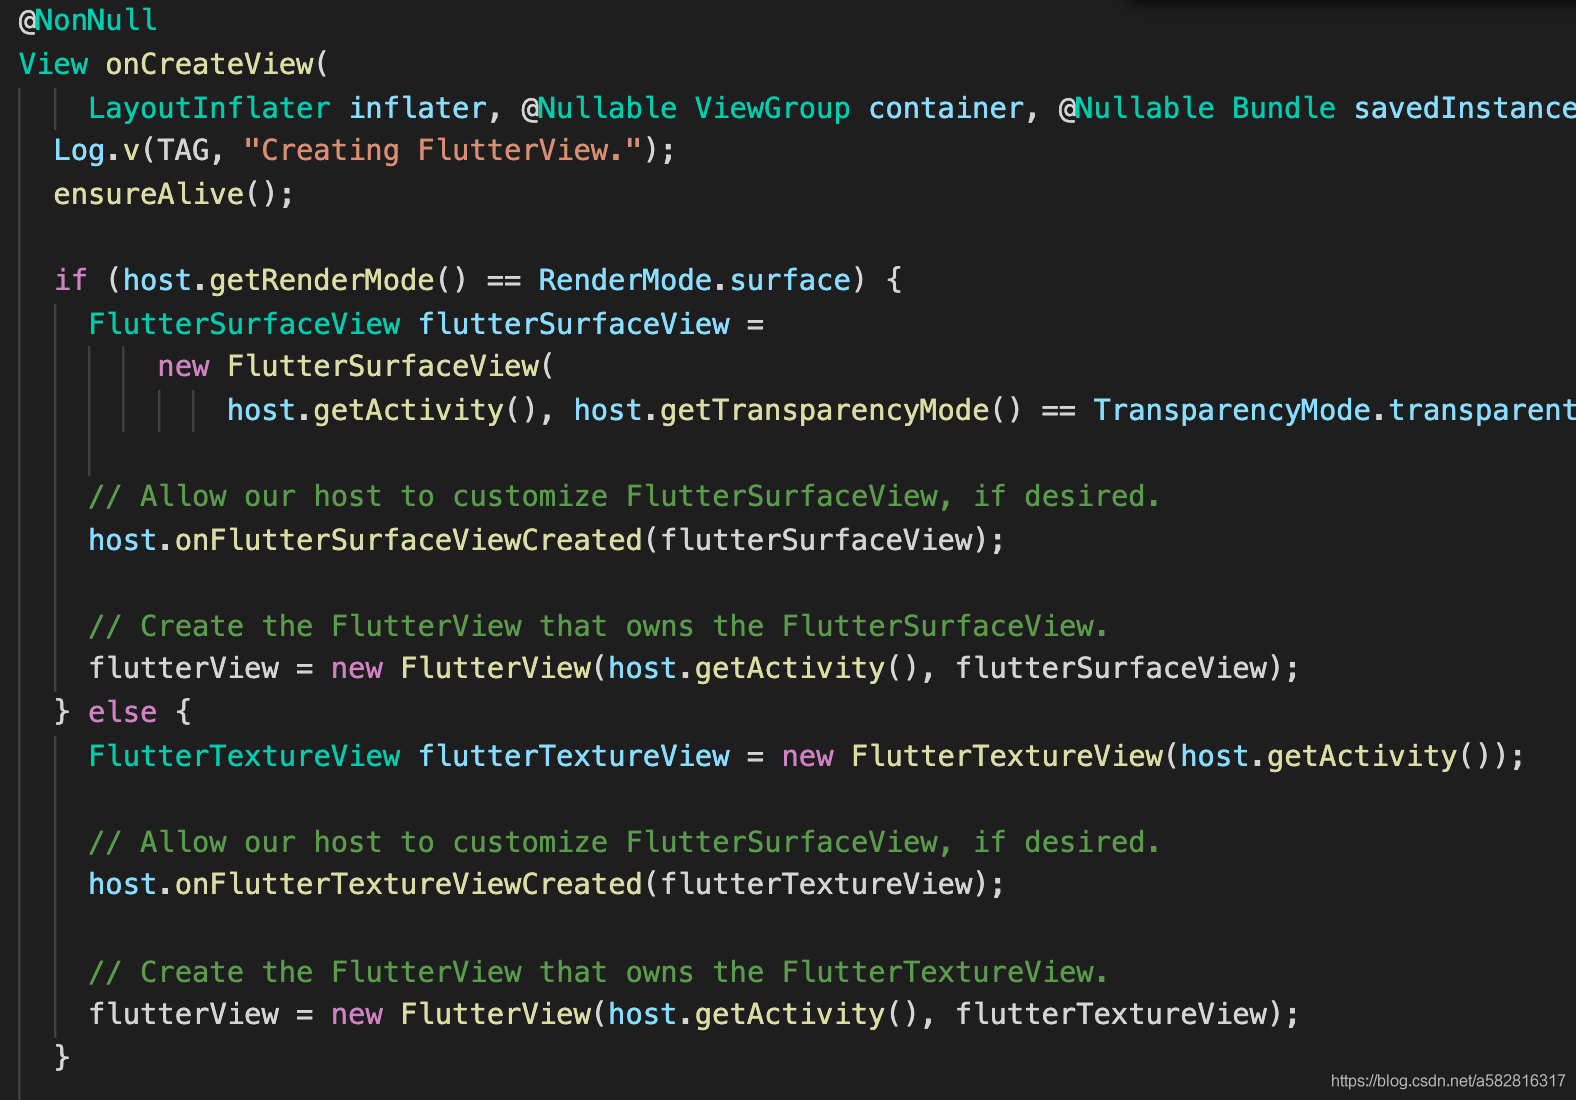
Task: Click the getTransparencyMode() call
Action: click(x=841, y=410)
